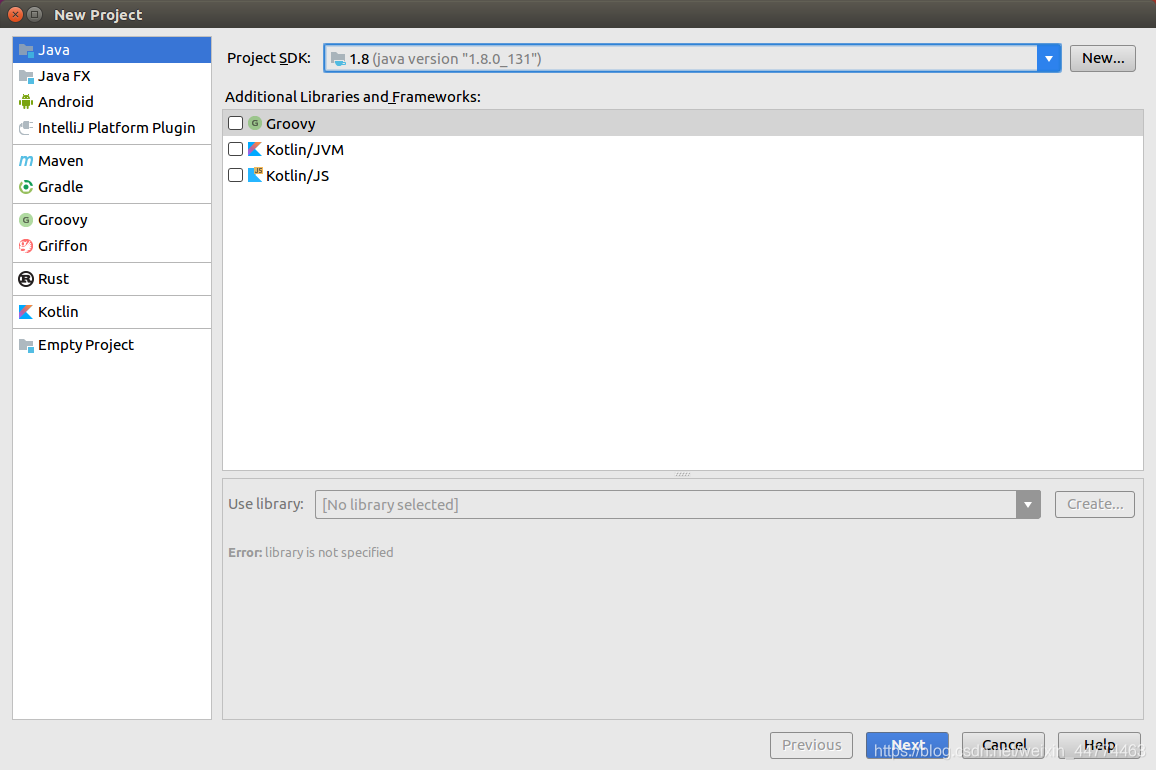Open Help for the dialog
Image resolution: width=1156 pixels, height=770 pixels.
click(1099, 745)
